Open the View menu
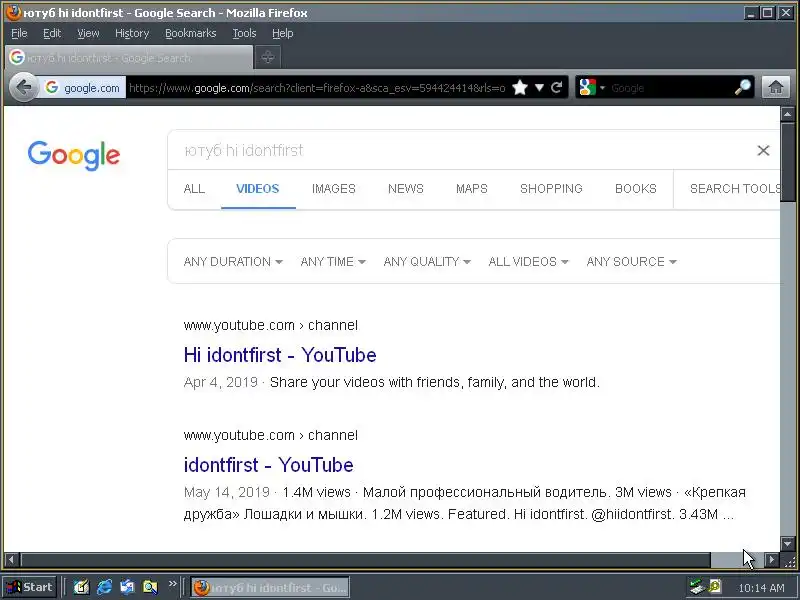 [x=88, y=33]
